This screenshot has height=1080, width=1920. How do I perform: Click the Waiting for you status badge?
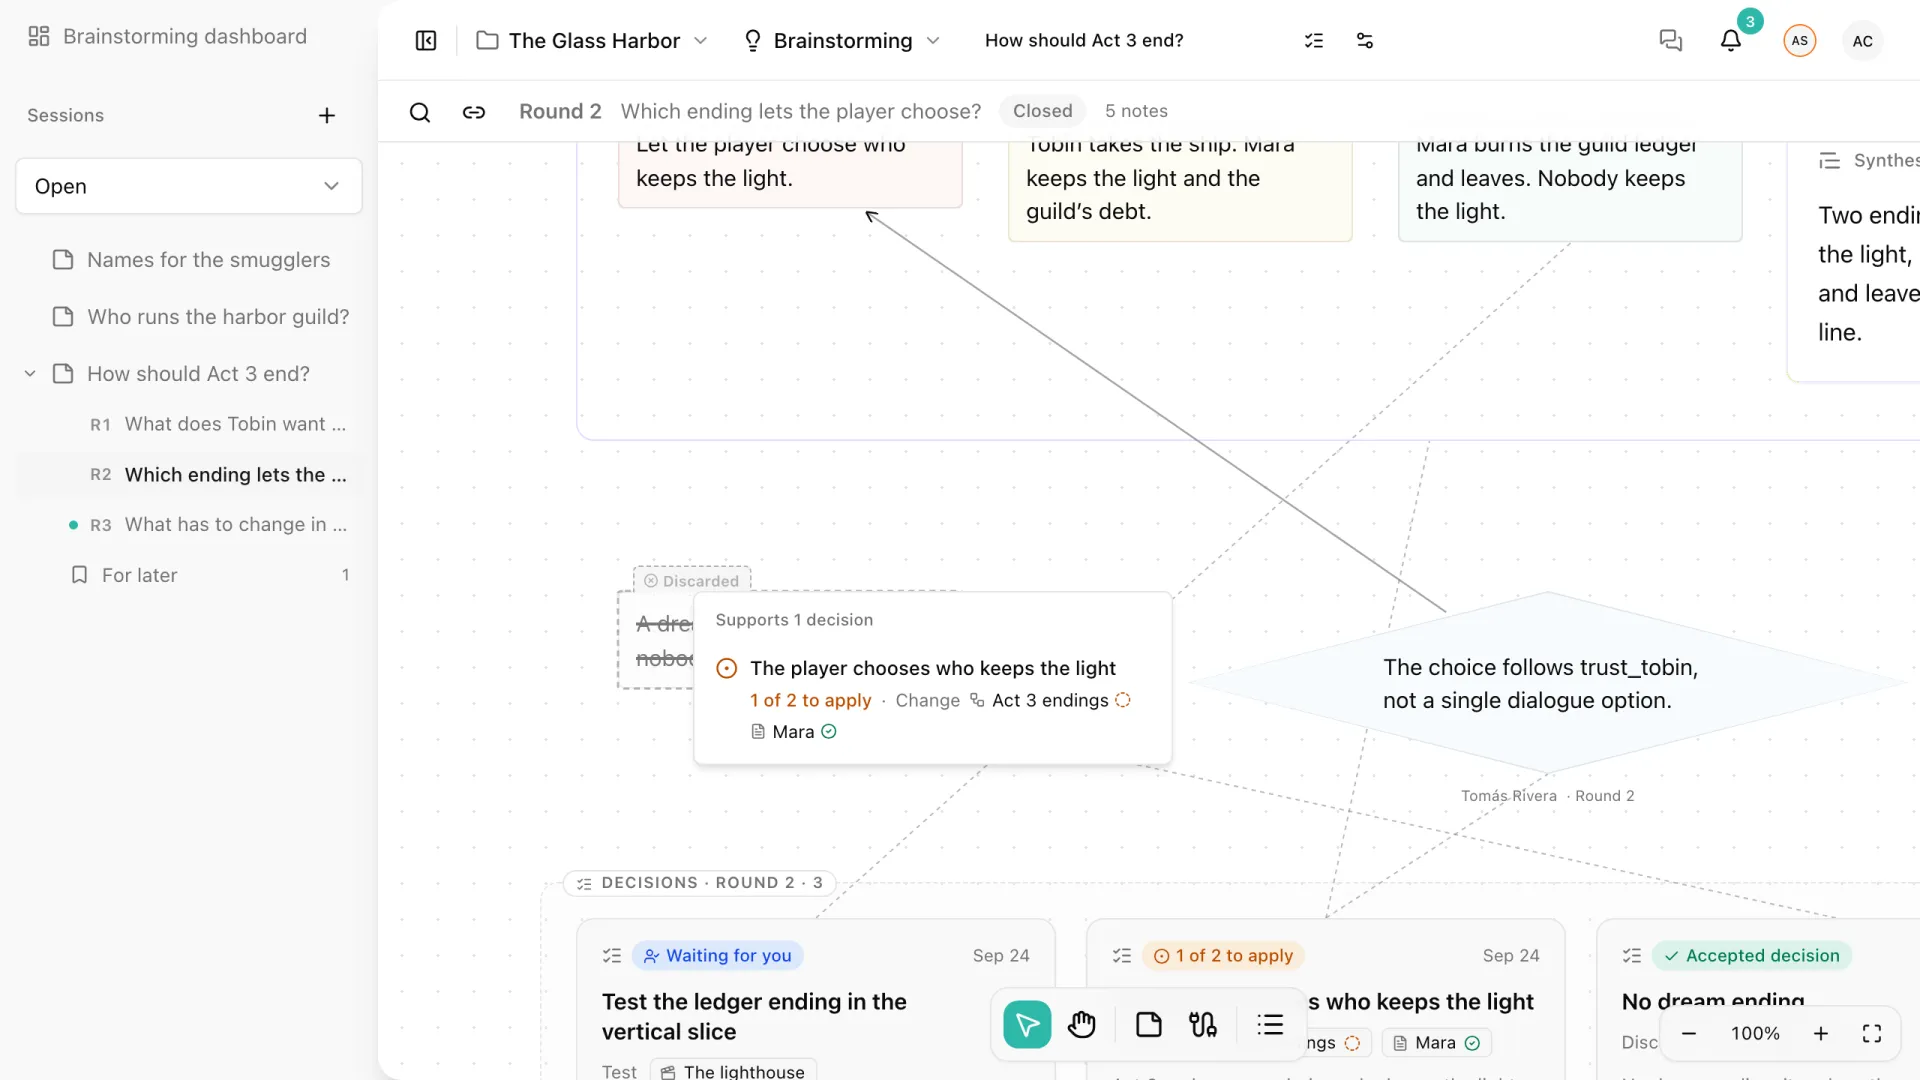click(x=718, y=957)
